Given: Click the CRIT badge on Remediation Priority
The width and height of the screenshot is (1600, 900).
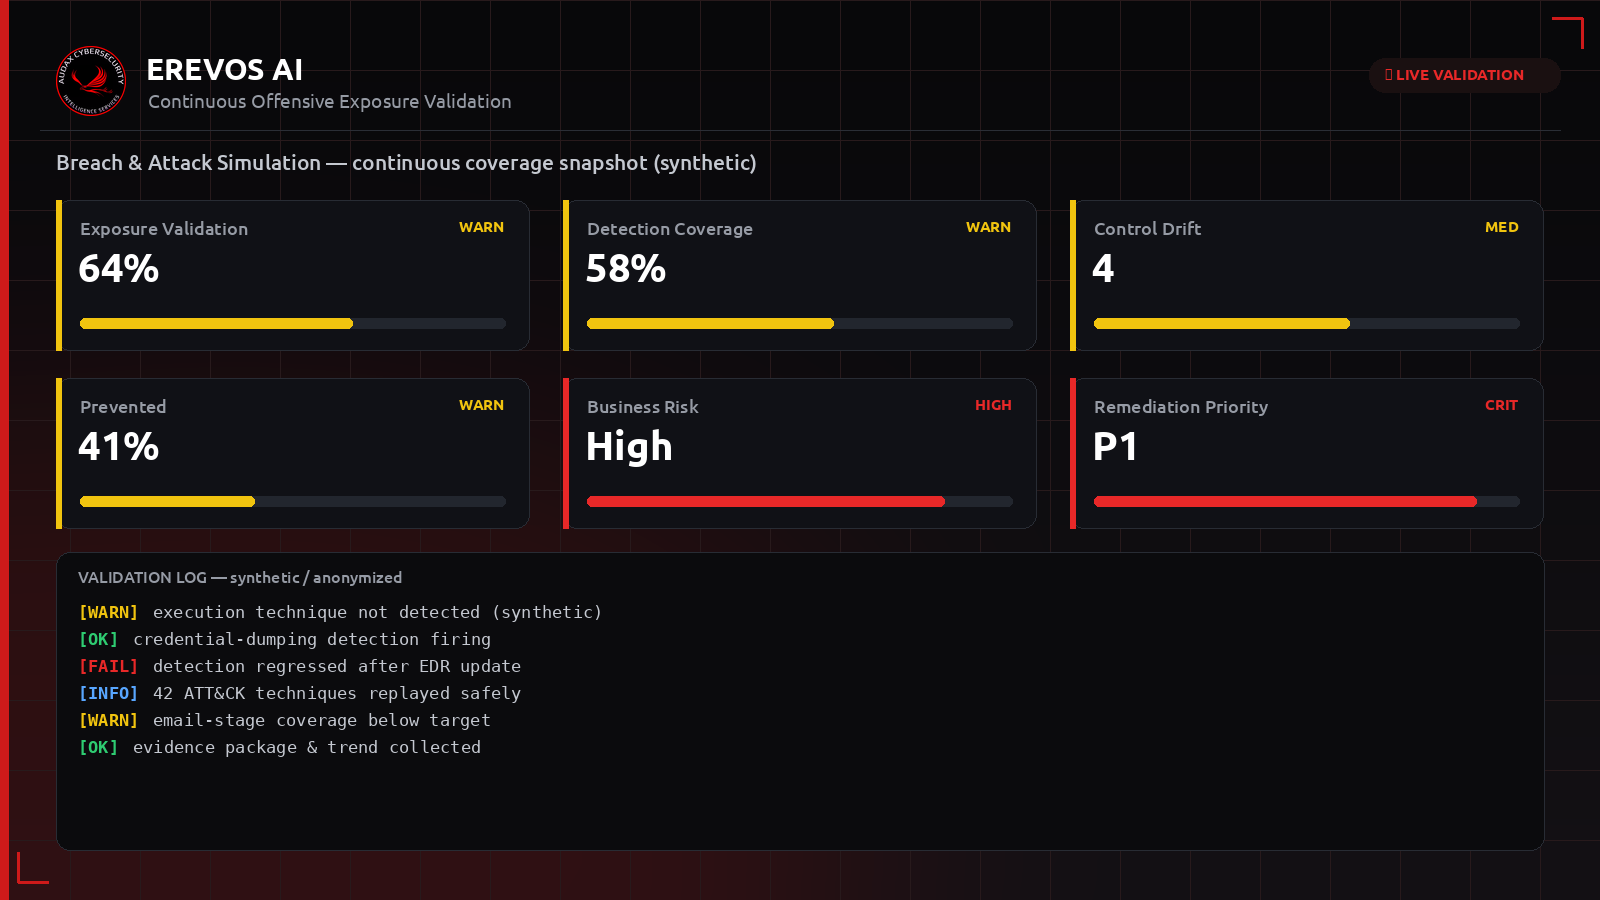Looking at the screenshot, I should [1501, 405].
